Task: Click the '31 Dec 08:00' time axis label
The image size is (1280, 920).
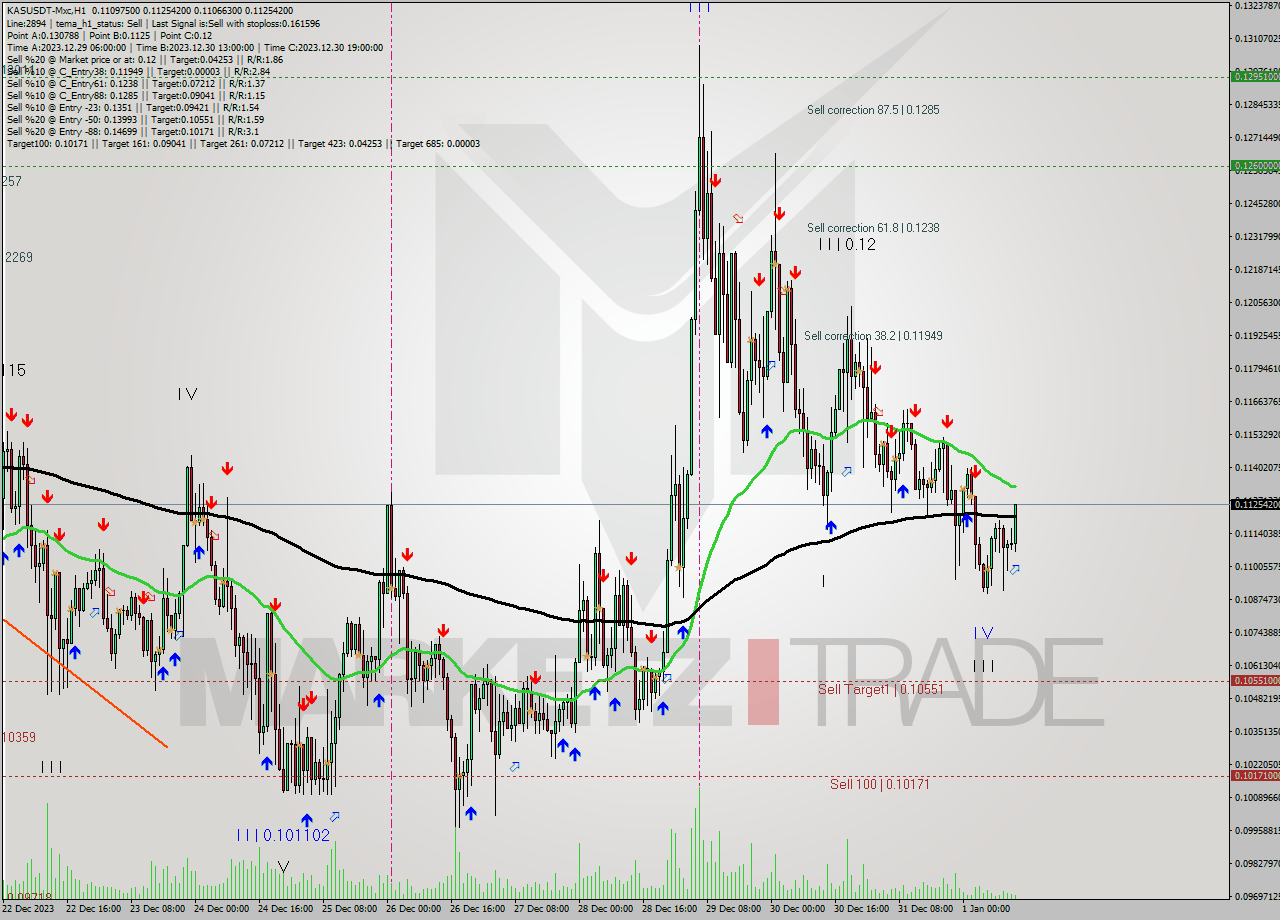Action: point(925,909)
